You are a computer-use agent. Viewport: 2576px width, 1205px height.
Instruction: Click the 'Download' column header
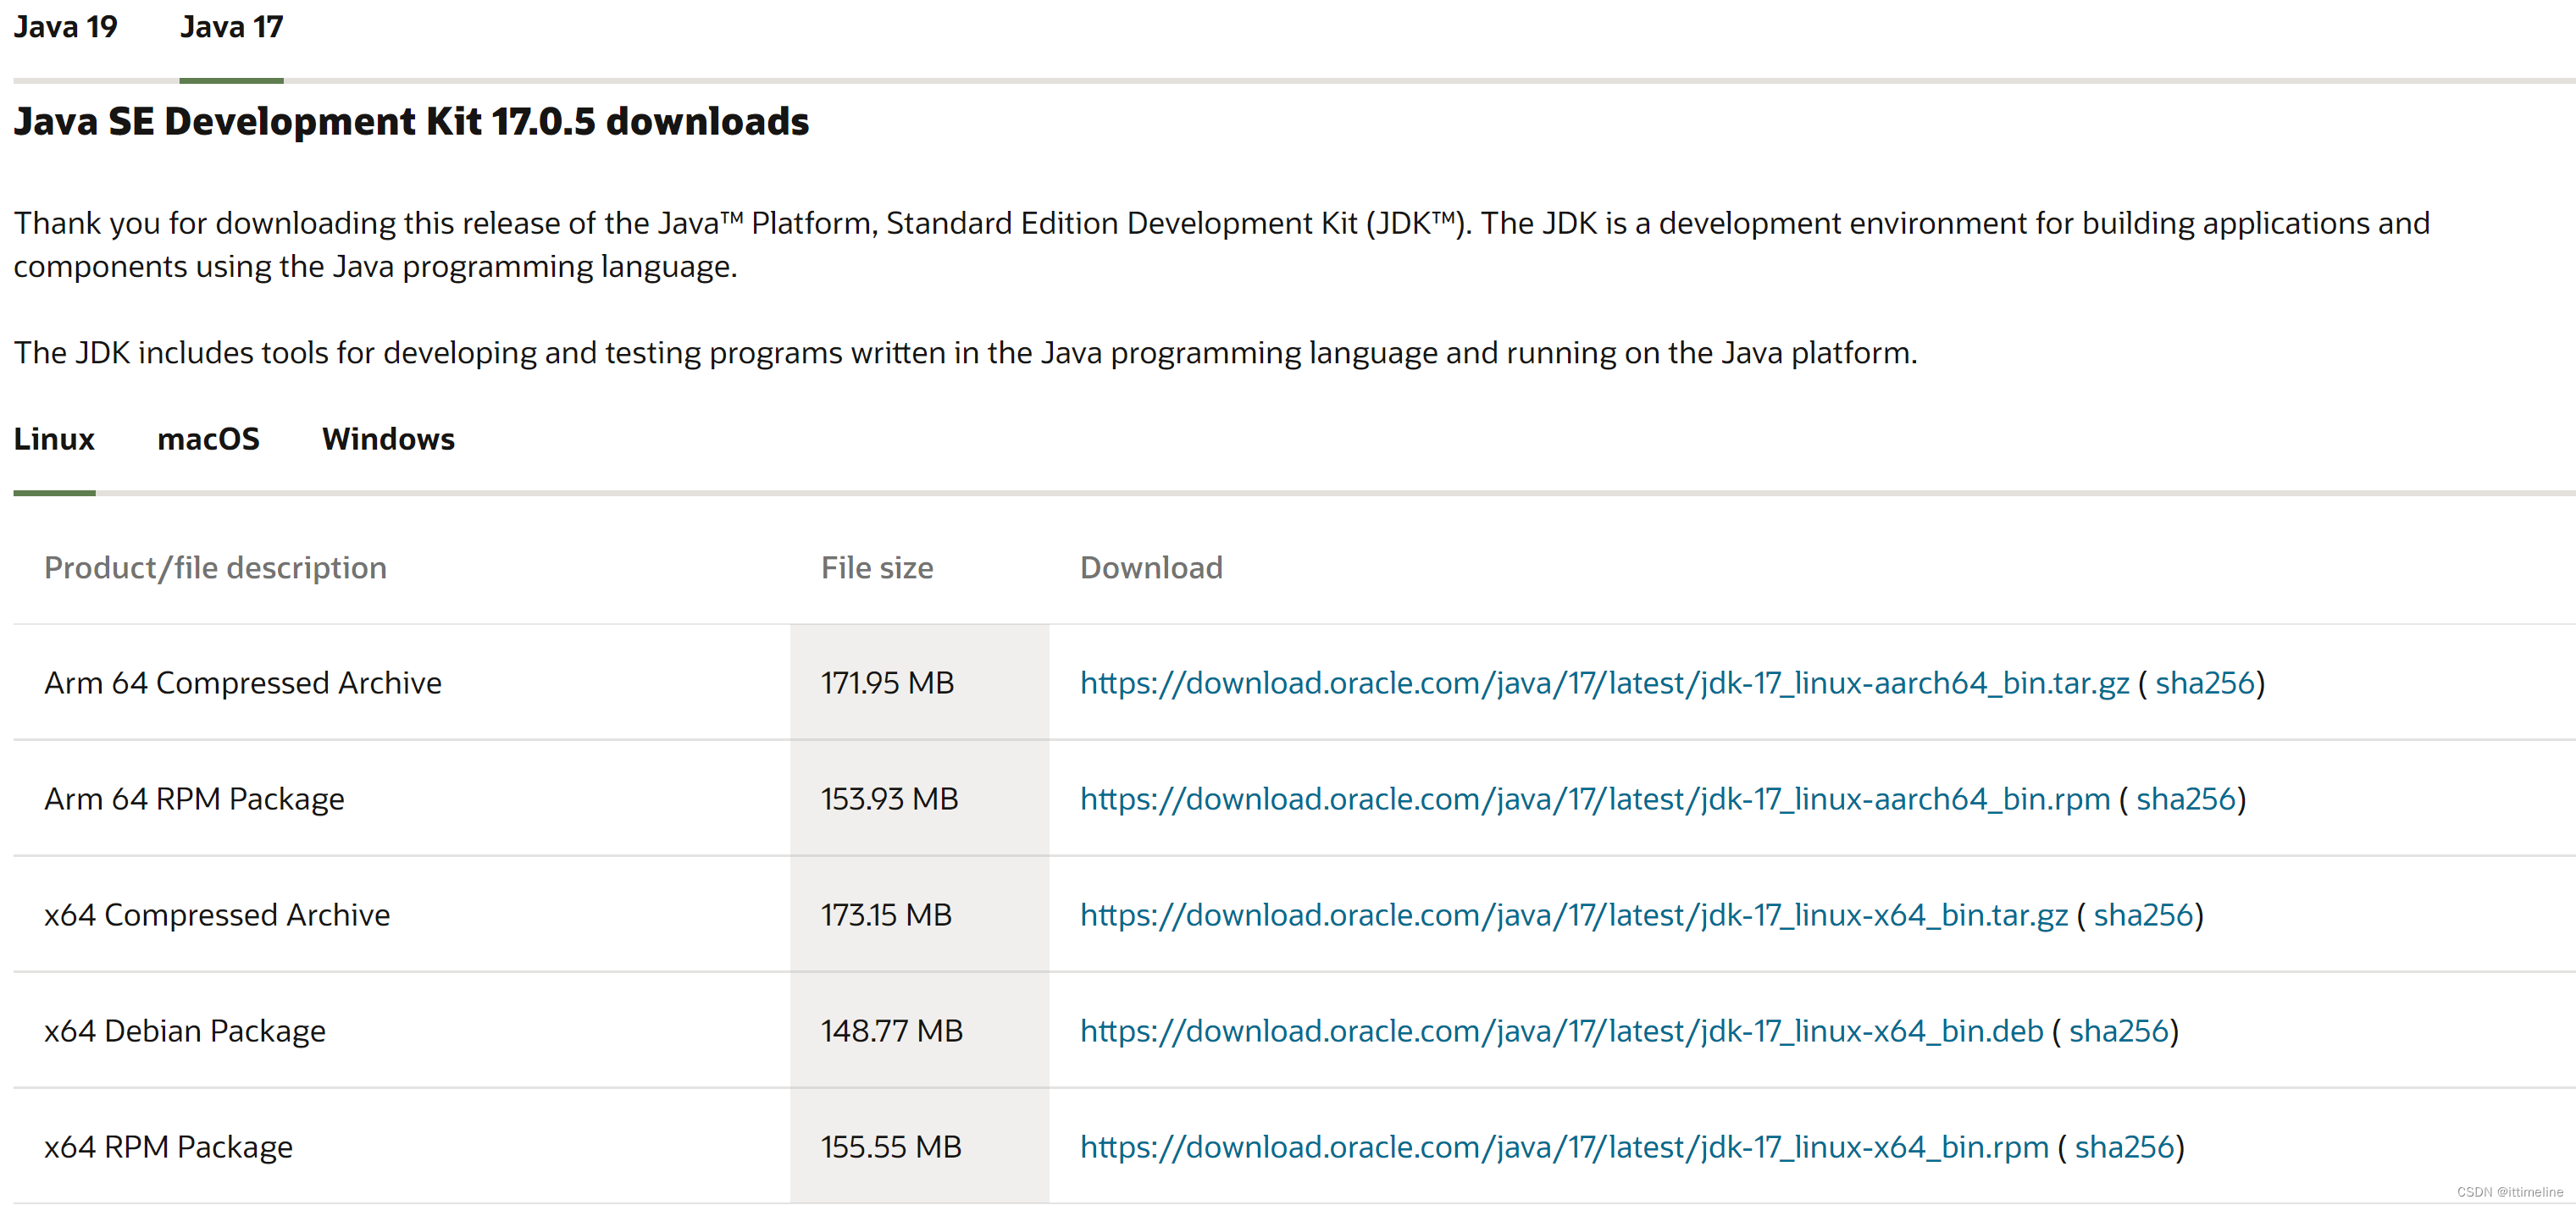pyautogui.click(x=1151, y=568)
